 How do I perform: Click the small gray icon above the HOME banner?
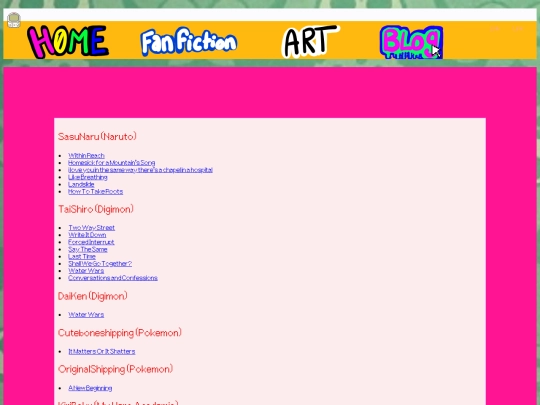[x=14, y=20]
